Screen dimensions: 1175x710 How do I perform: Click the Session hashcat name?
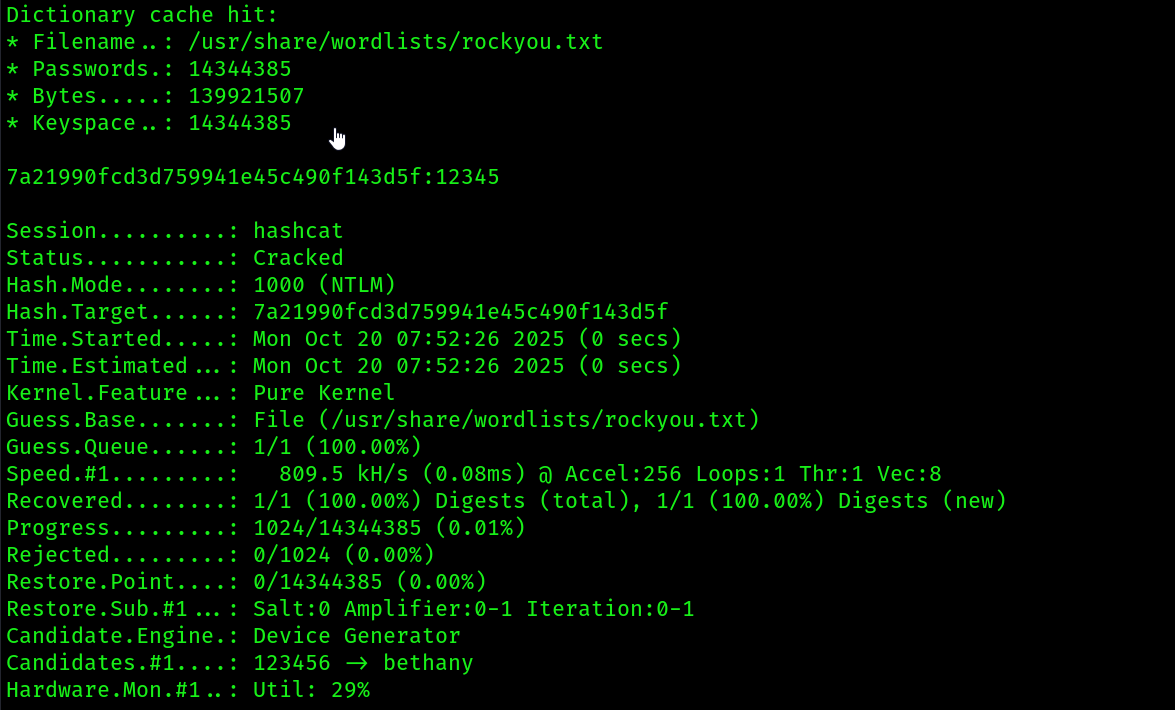[x=297, y=231]
